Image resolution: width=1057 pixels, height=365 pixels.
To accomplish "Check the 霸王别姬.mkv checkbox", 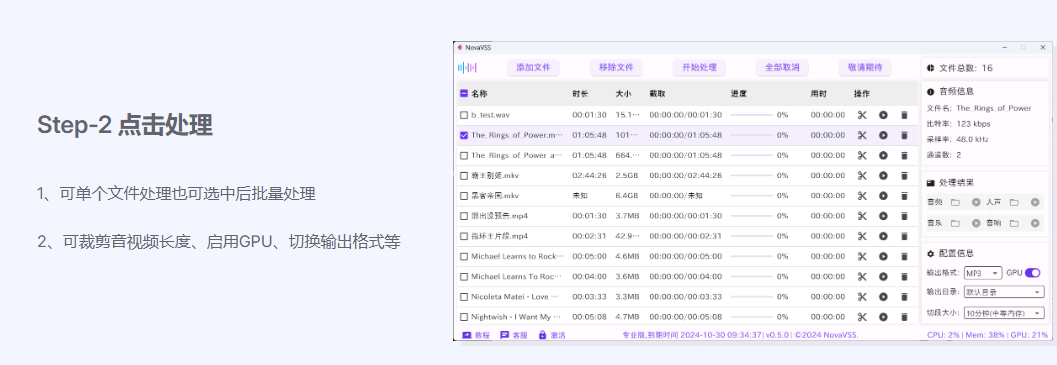I will point(464,175).
